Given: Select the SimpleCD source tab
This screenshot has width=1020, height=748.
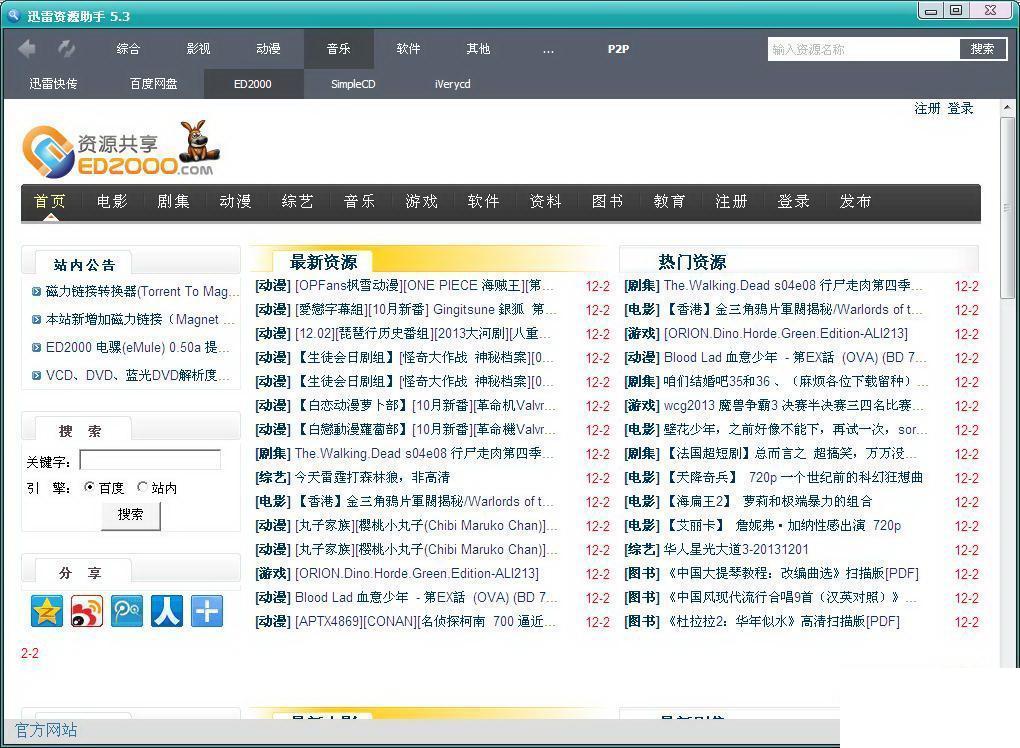Looking at the screenshot, I should click(x=353, y=84).
